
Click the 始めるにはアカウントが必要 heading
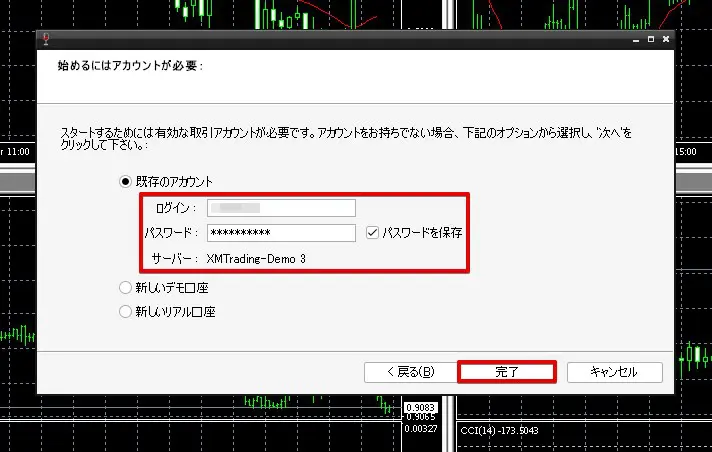tap(131, 66)
